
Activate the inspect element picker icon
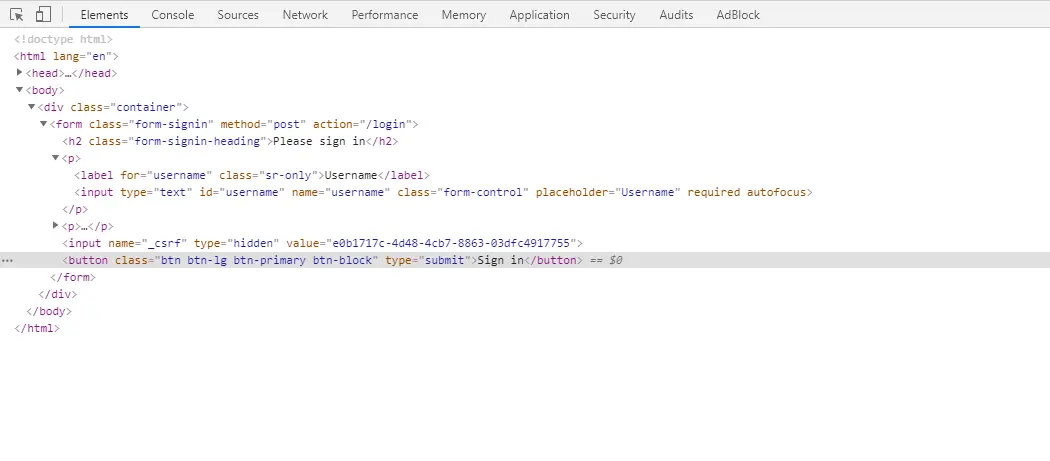pyautogui.click(x=17, y=14)
